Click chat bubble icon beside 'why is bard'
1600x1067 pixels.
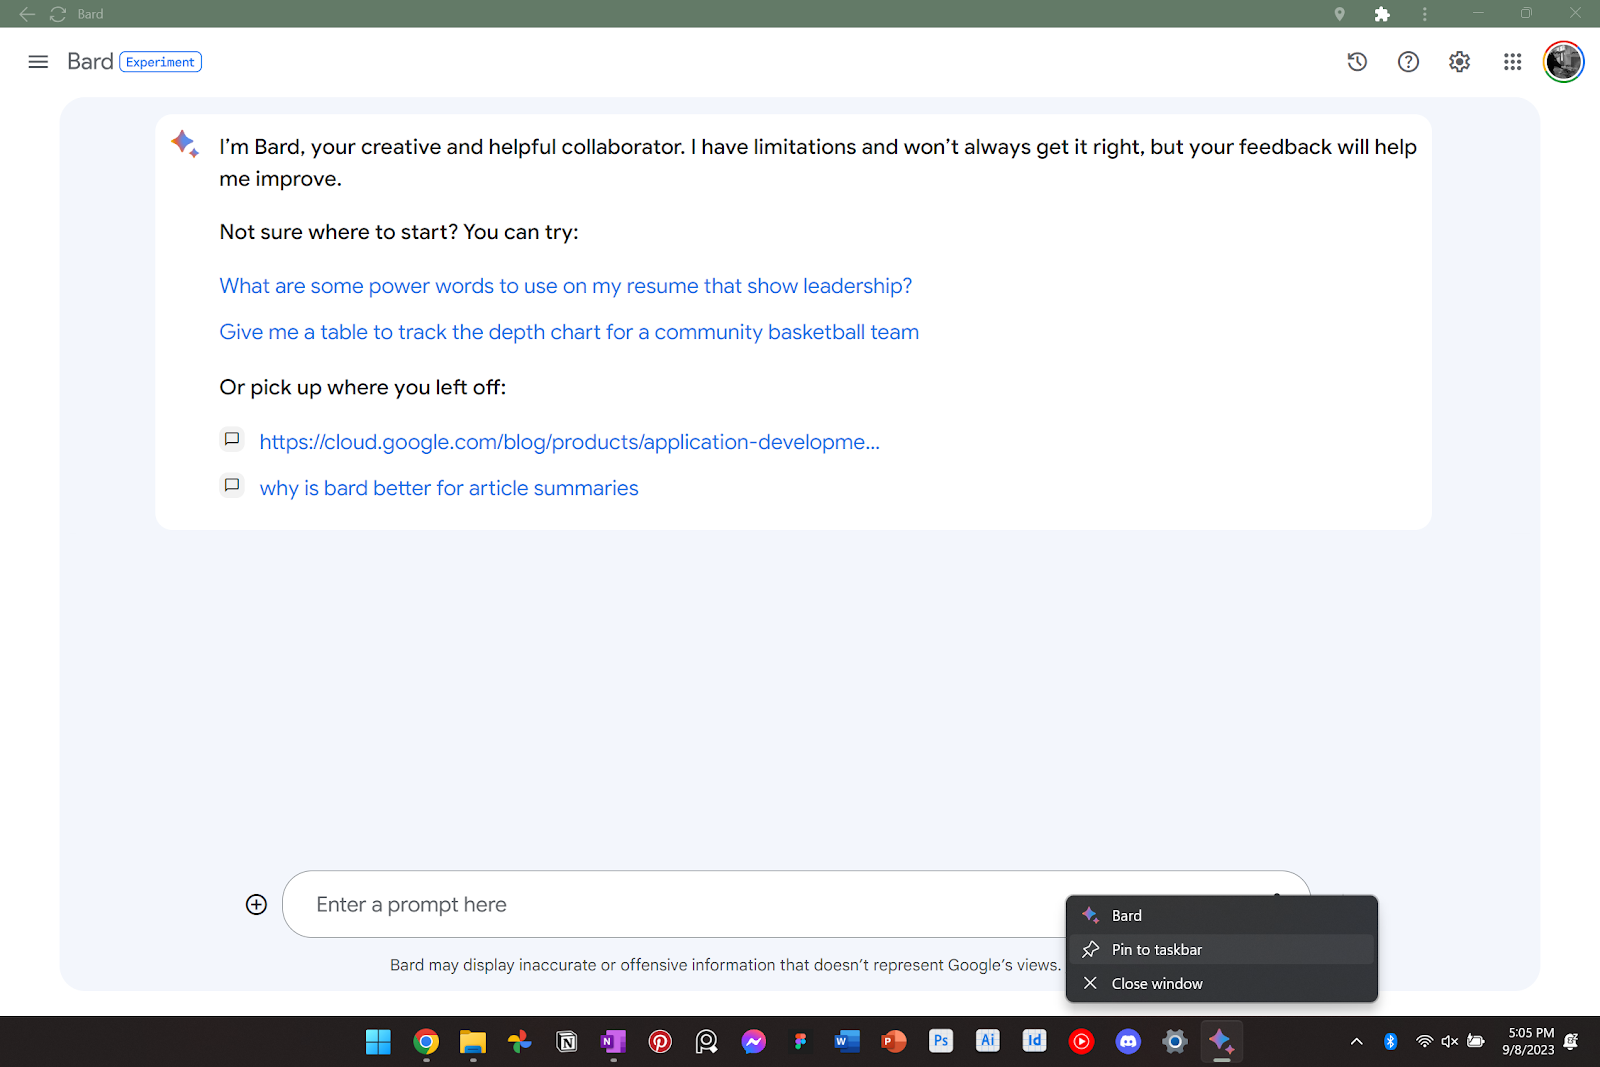[x=232, y=485]
